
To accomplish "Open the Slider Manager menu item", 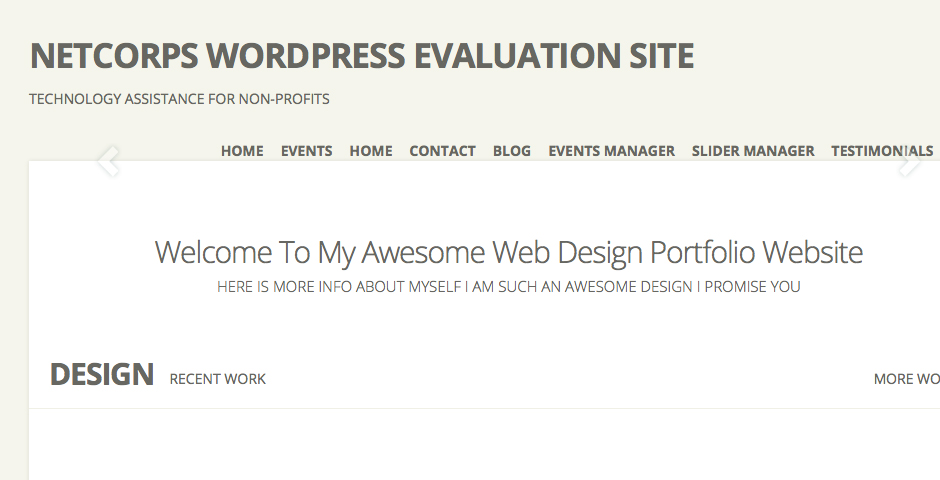I will click(753, 151).
